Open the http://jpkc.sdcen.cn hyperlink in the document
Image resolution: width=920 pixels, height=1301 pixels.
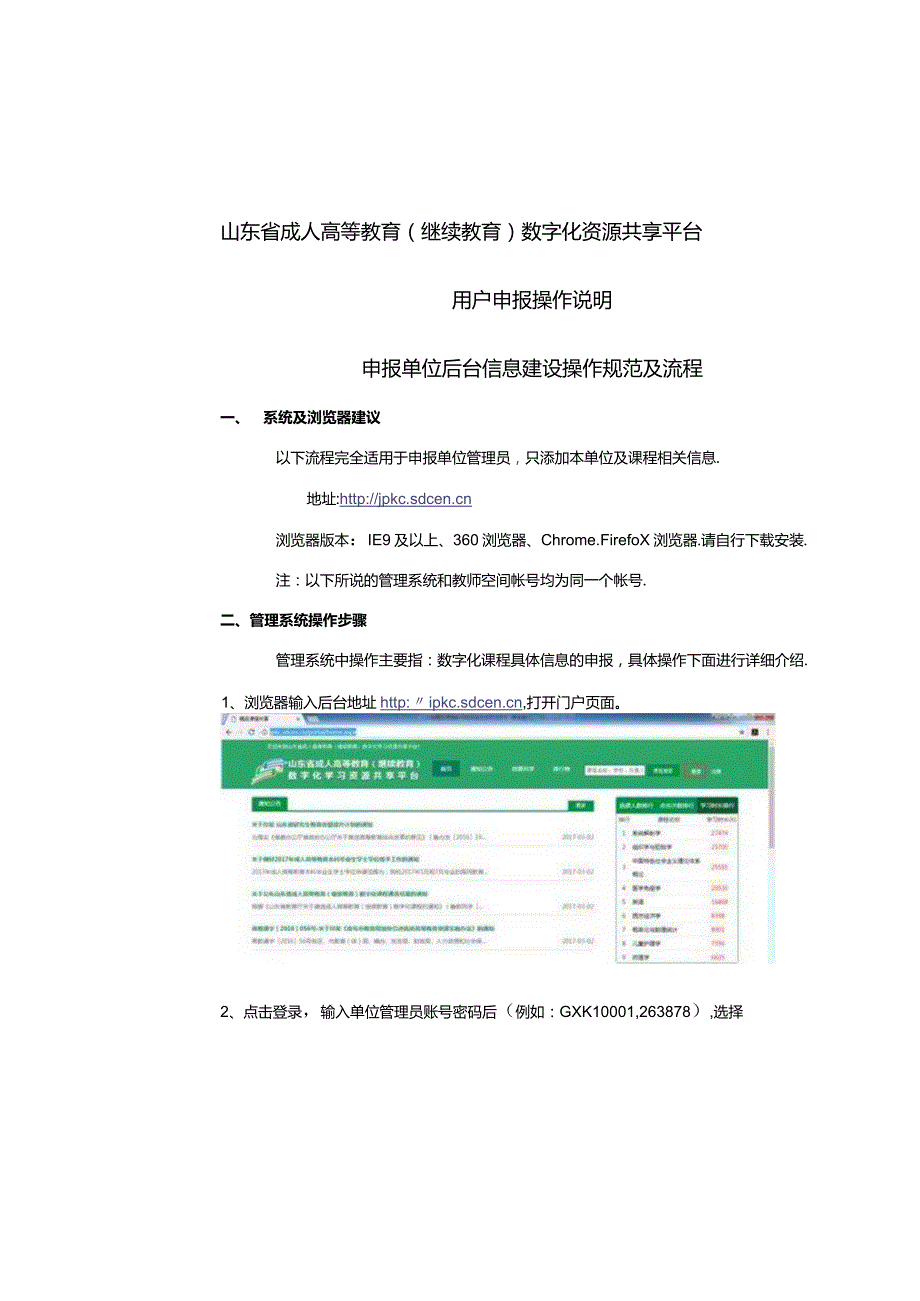404,497
